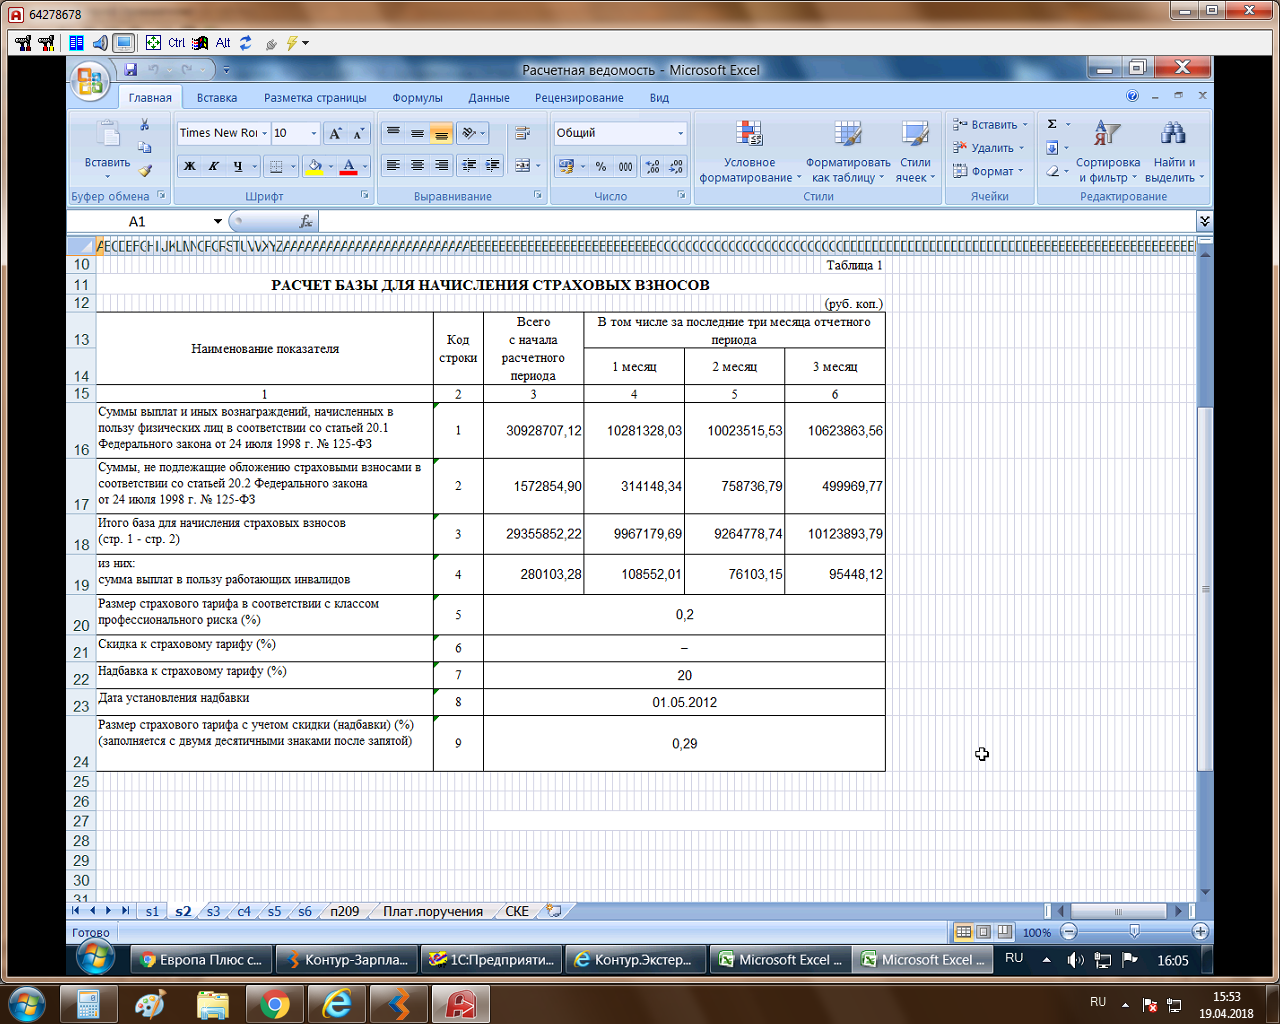Select the Format Painter brush
This screenshot has height=1024, width=1284.
point(145,171)
